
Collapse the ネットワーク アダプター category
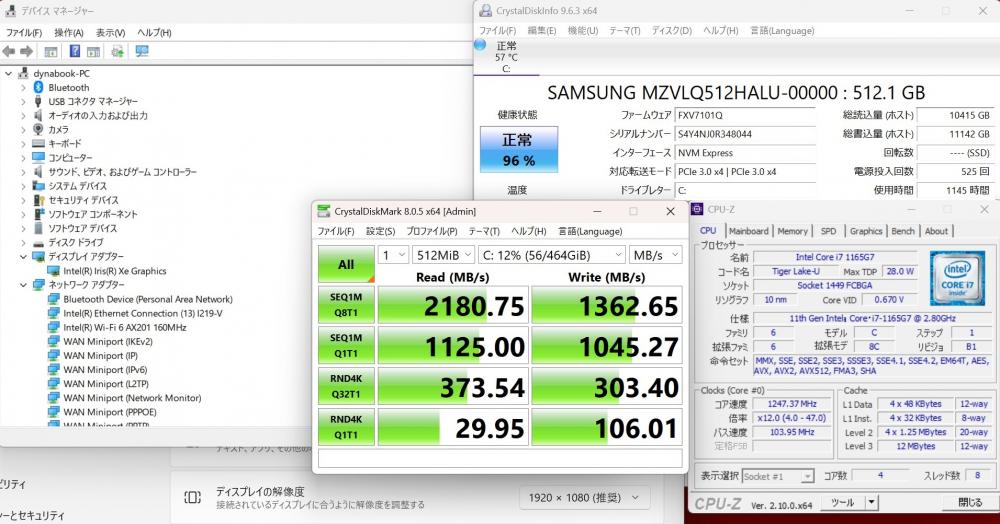coord(24,285)
